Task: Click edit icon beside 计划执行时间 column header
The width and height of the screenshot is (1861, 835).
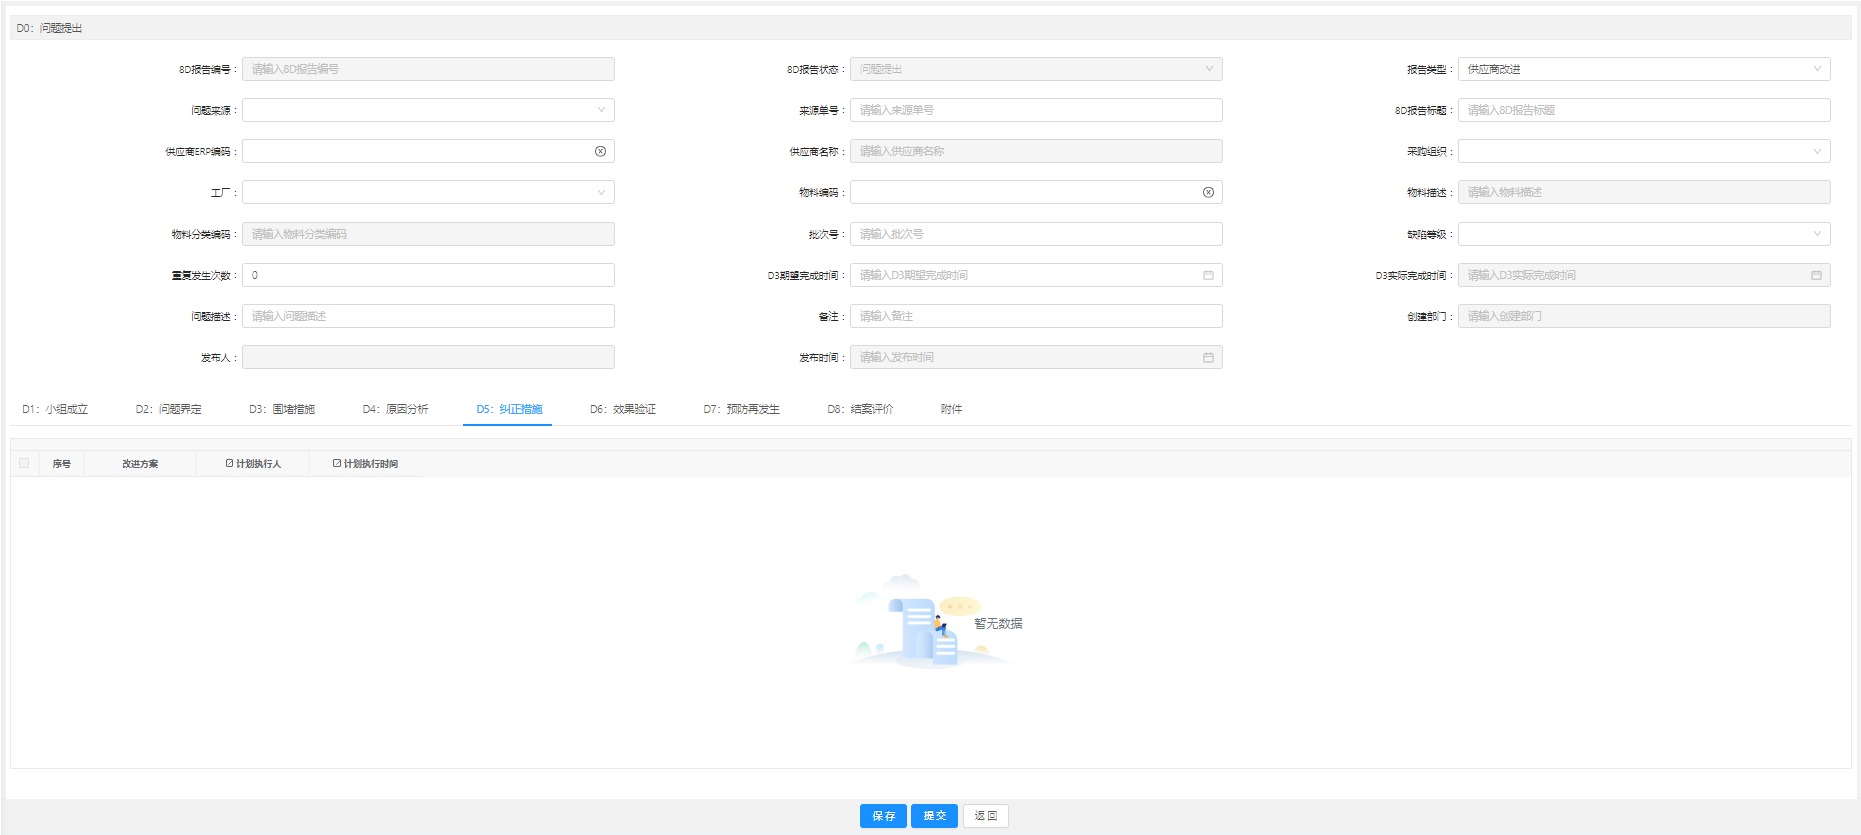Action: coord(337,463)
